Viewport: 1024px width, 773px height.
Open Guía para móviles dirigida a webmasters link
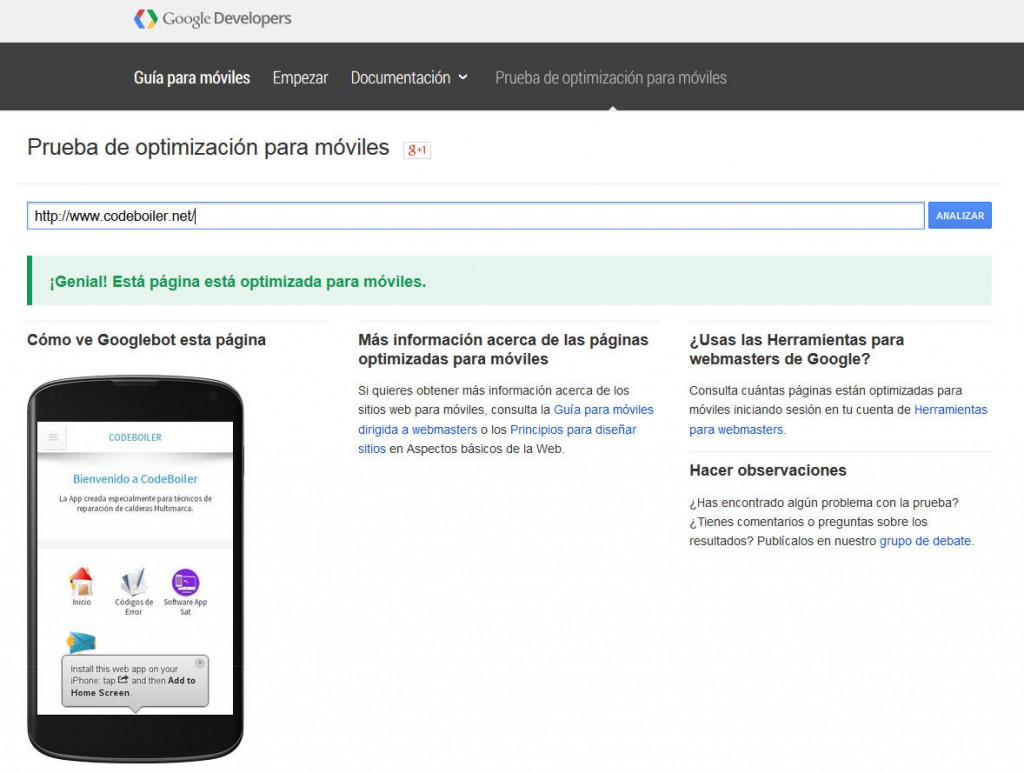click(x=505, y=420)
